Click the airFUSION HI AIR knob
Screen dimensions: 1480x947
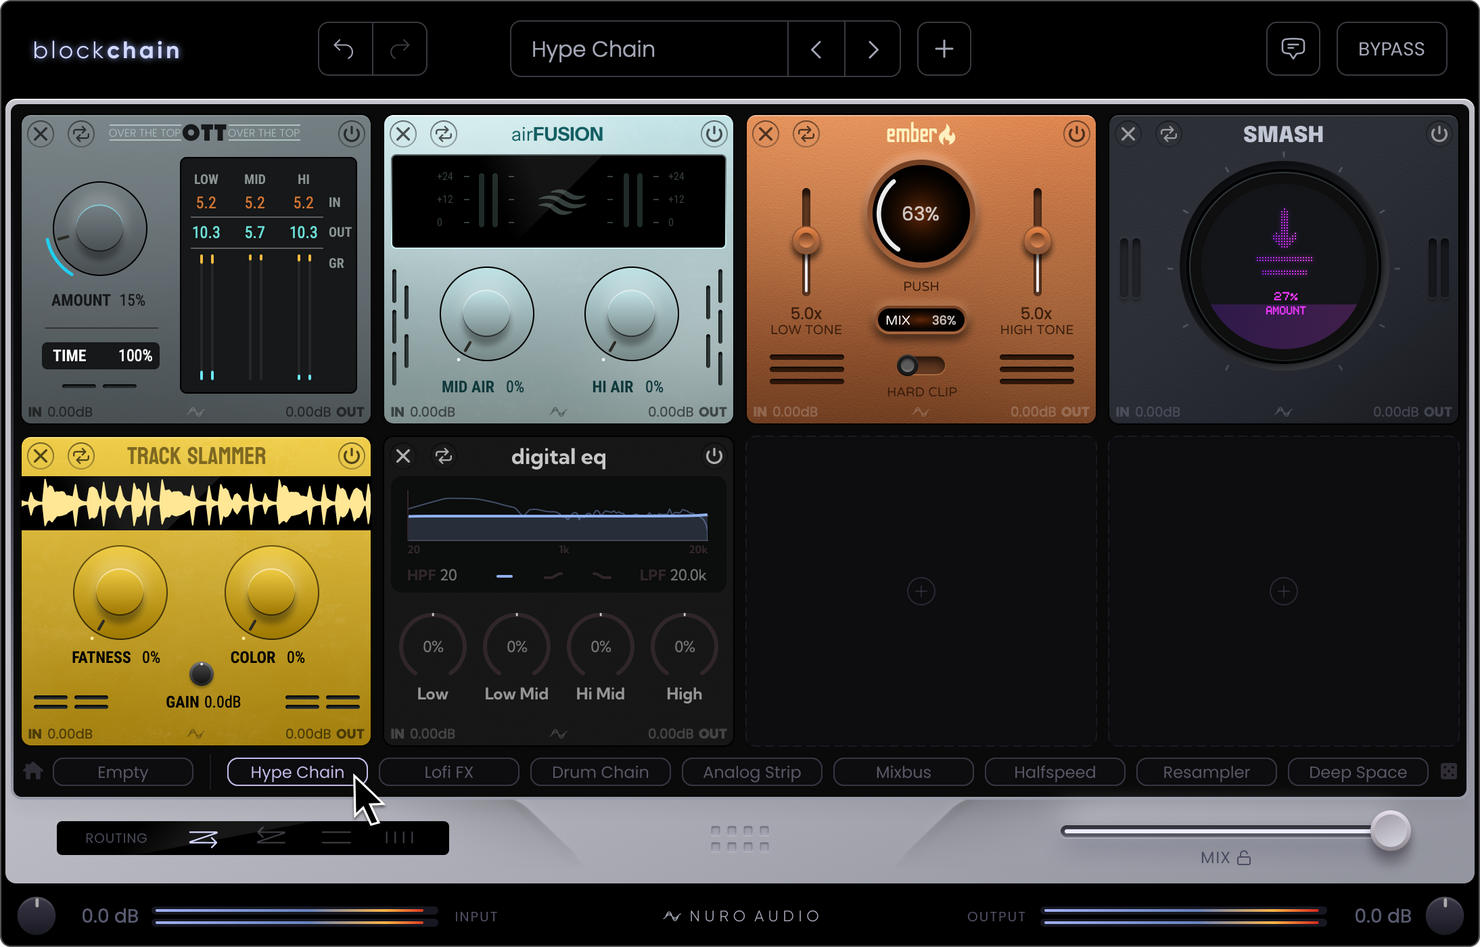coord(631,314)
